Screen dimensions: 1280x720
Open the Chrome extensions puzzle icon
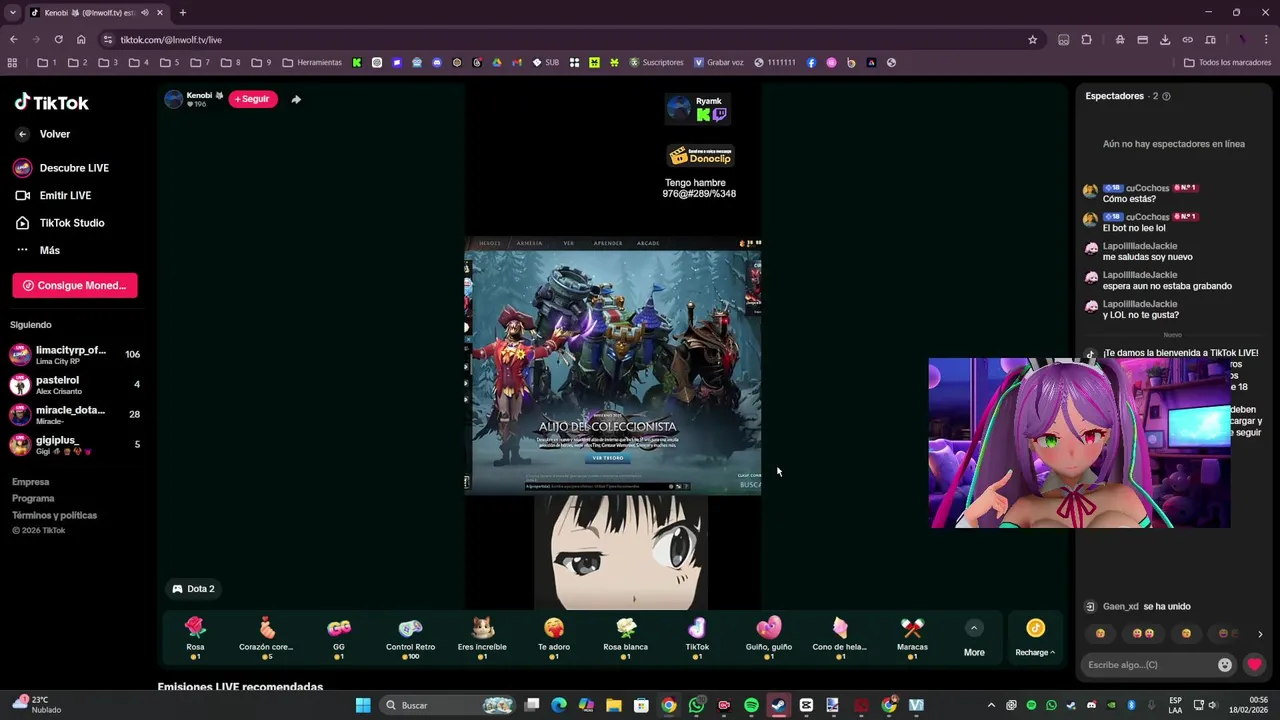pyautogui.click(x=1087, y=40)
